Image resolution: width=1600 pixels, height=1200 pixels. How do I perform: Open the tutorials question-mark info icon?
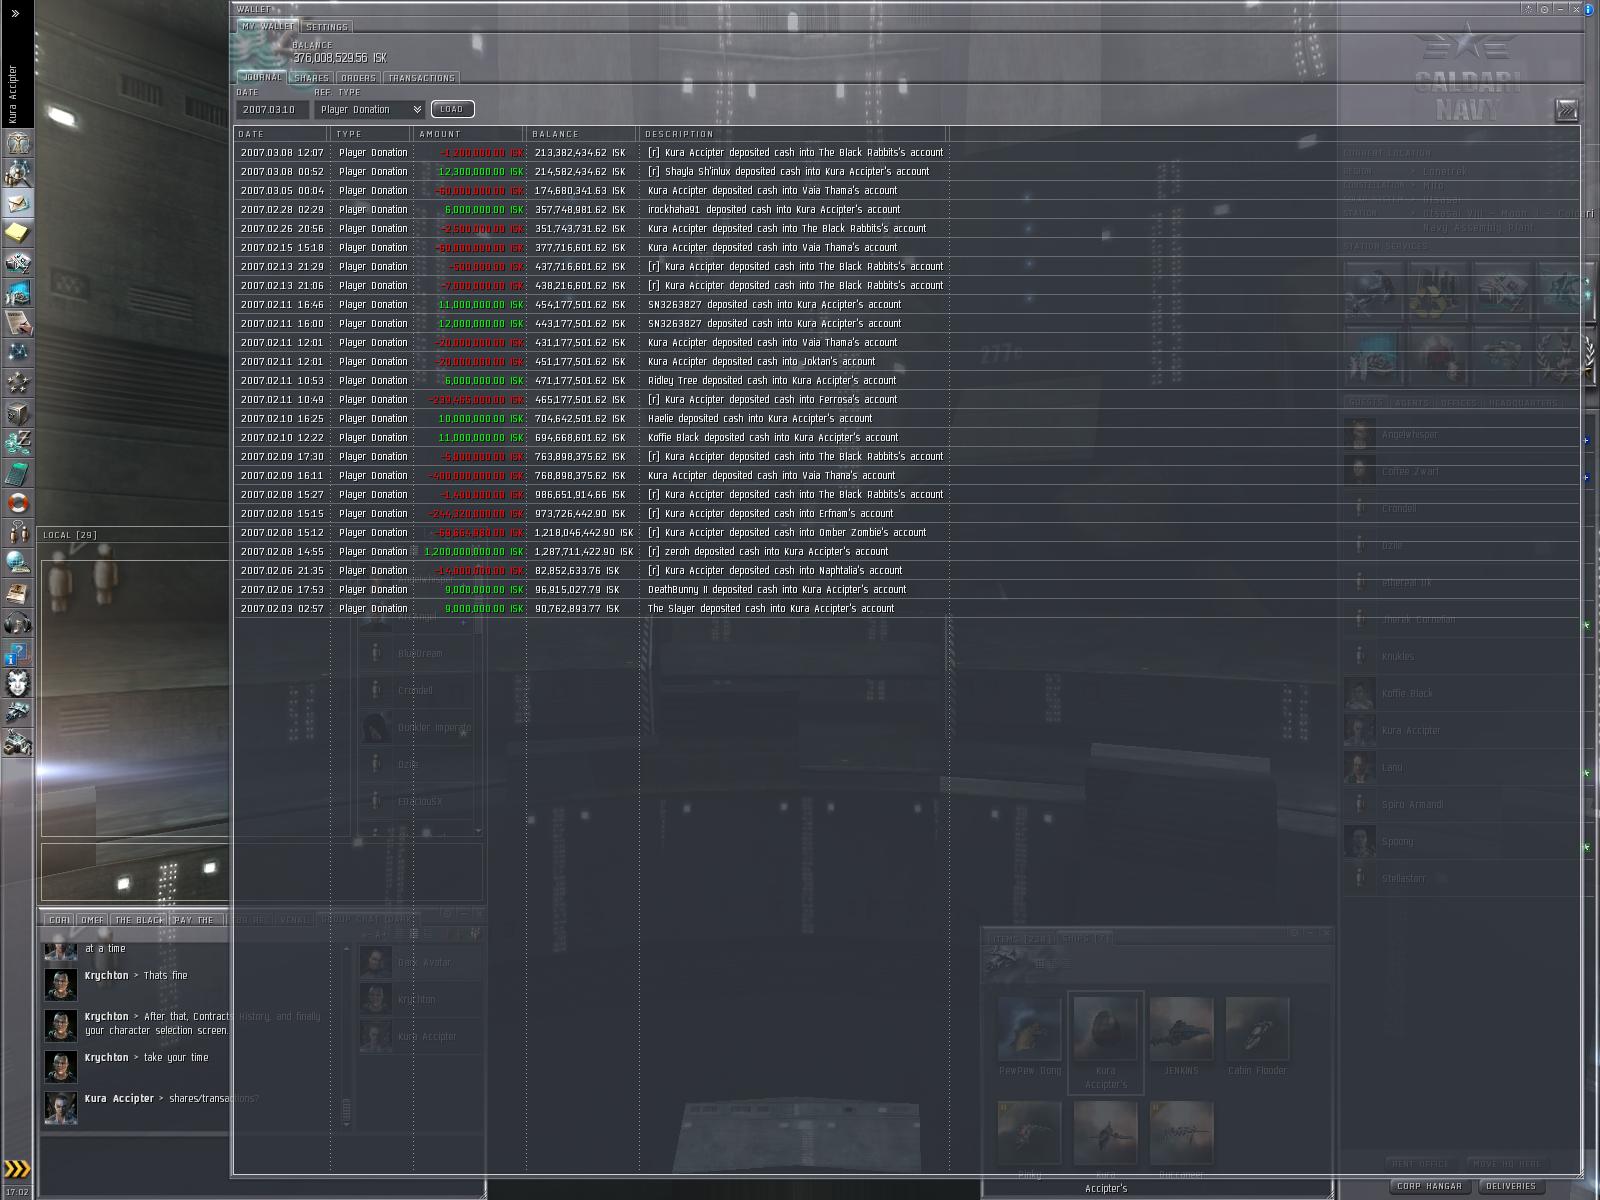(18, 653)
